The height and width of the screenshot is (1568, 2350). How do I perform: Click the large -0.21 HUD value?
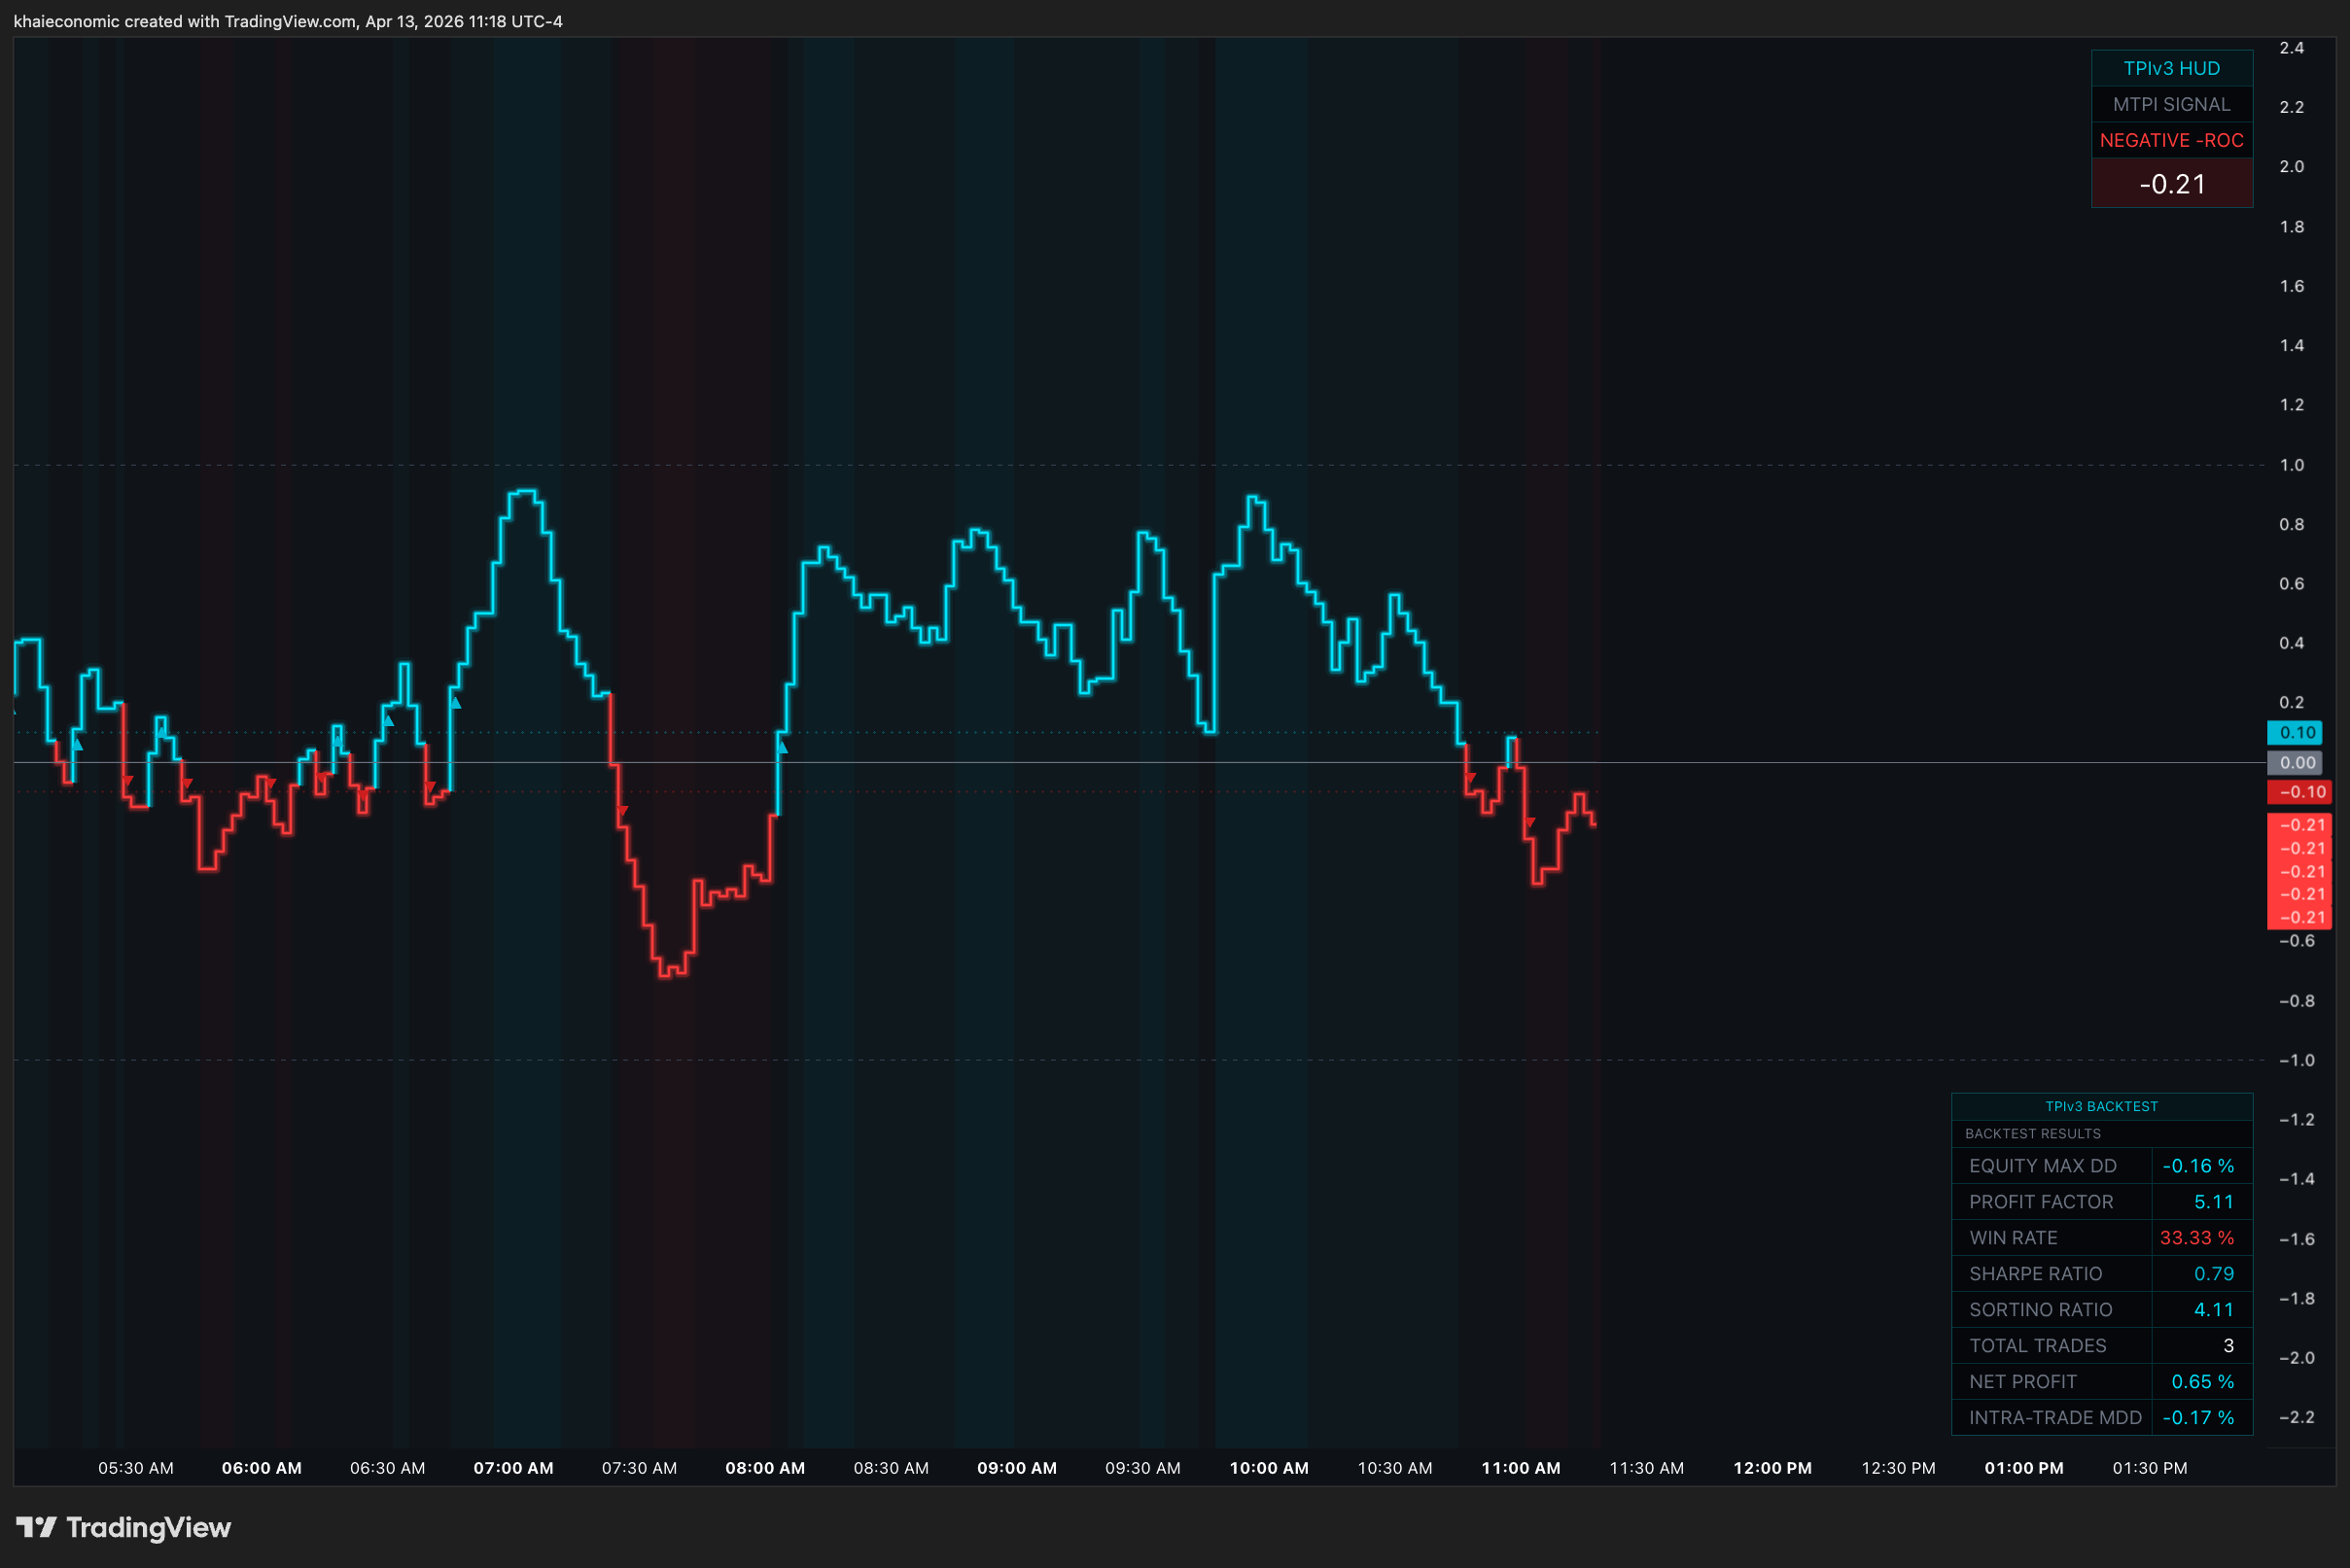pos(2171,184)
